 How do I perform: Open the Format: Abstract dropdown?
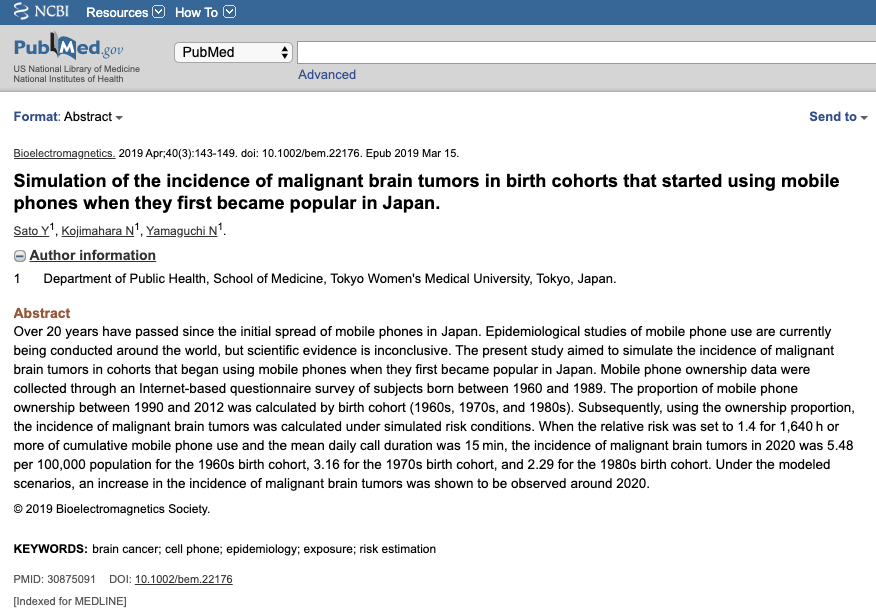68,117
